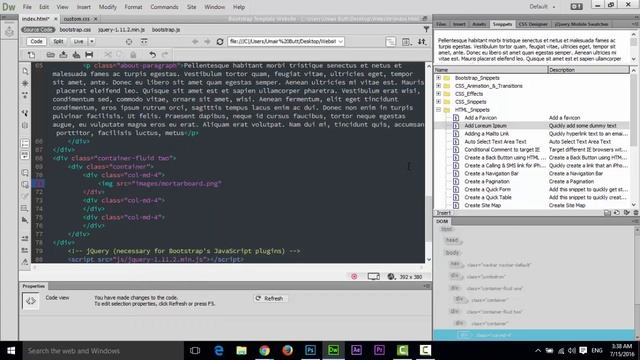Open File Management up-down arrows icon
This screenshot has height=360, width=640.
point(422,42)
